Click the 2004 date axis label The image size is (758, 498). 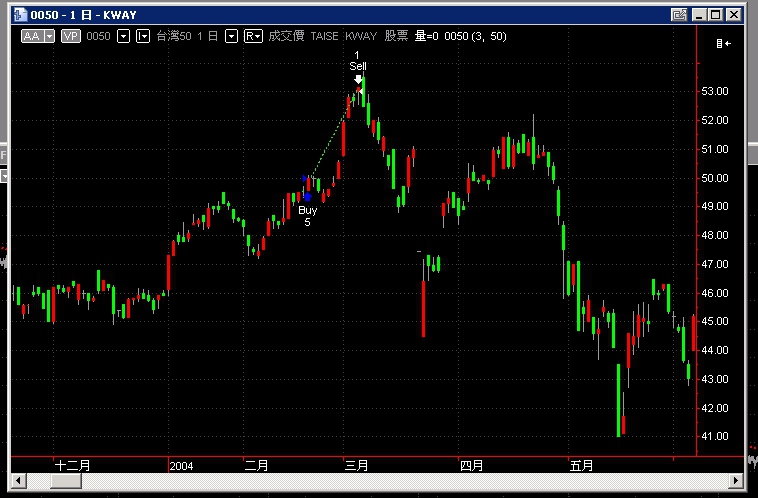point(181,466)
